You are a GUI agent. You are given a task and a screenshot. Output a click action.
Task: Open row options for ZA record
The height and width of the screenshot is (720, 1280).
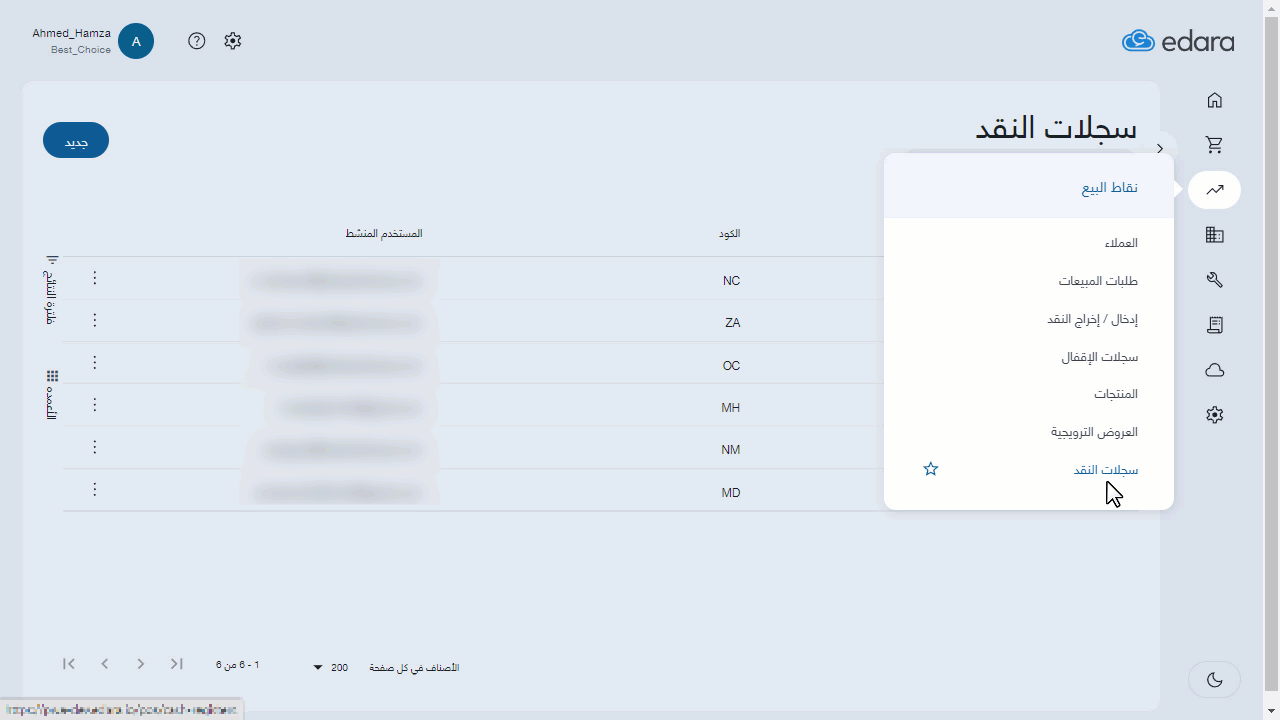point(95,320)
